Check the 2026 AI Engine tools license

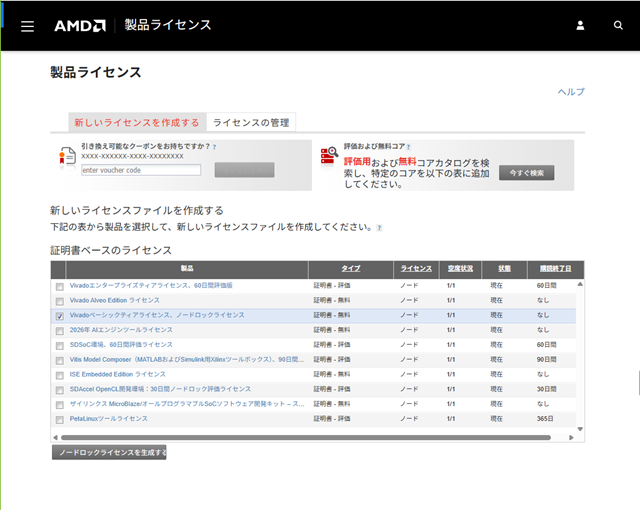point(60,331)
